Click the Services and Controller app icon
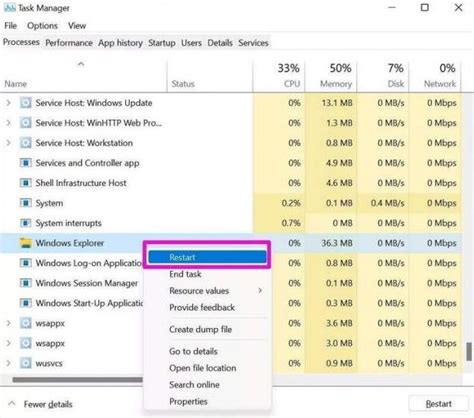 coord(26,163)
